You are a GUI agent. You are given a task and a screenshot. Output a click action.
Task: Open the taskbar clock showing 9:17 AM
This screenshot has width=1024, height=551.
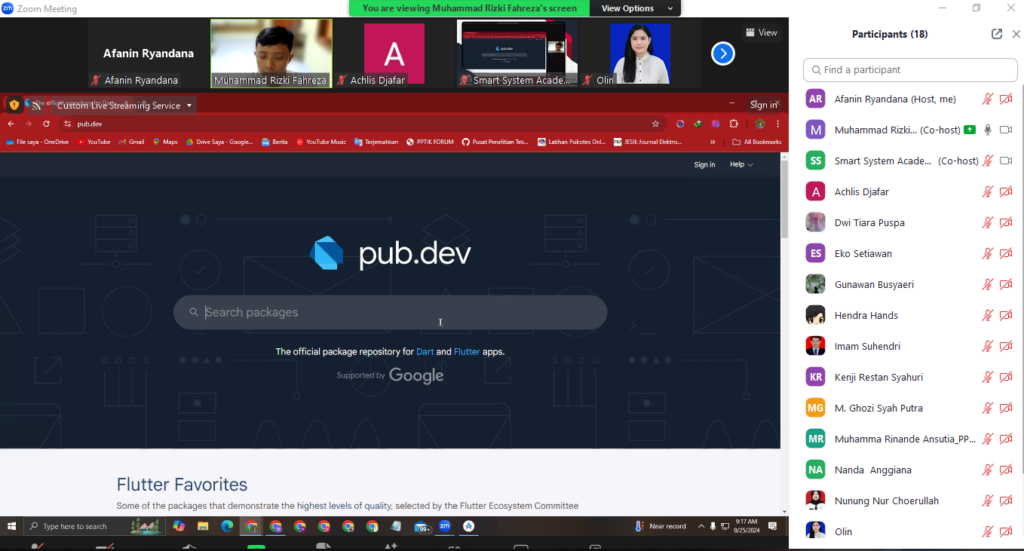[x=746, y=526]
